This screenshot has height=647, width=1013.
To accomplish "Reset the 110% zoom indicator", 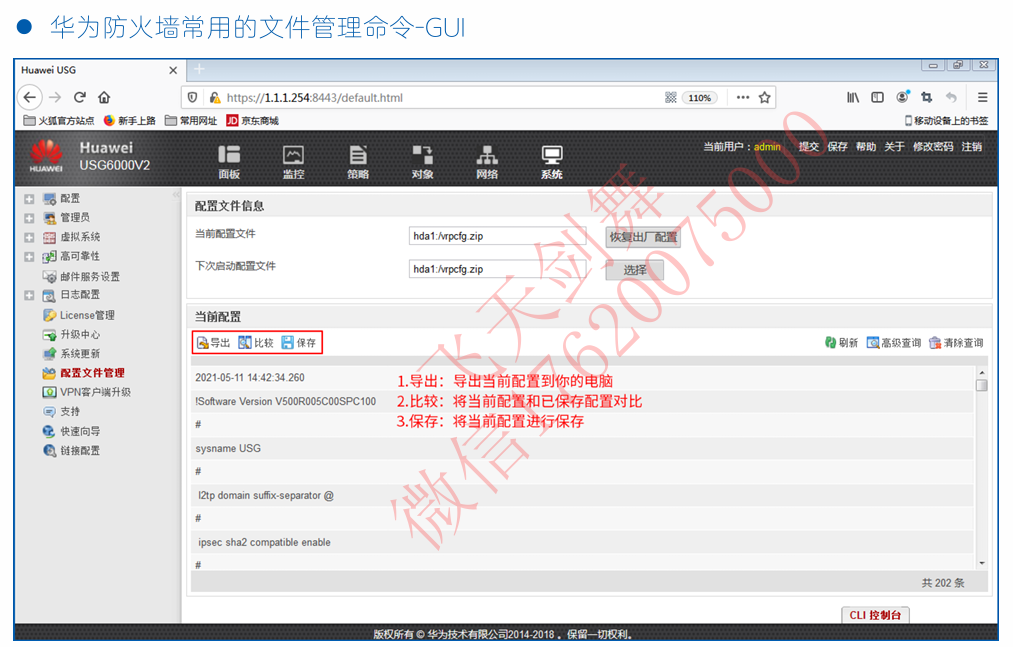I will [700, 98].
